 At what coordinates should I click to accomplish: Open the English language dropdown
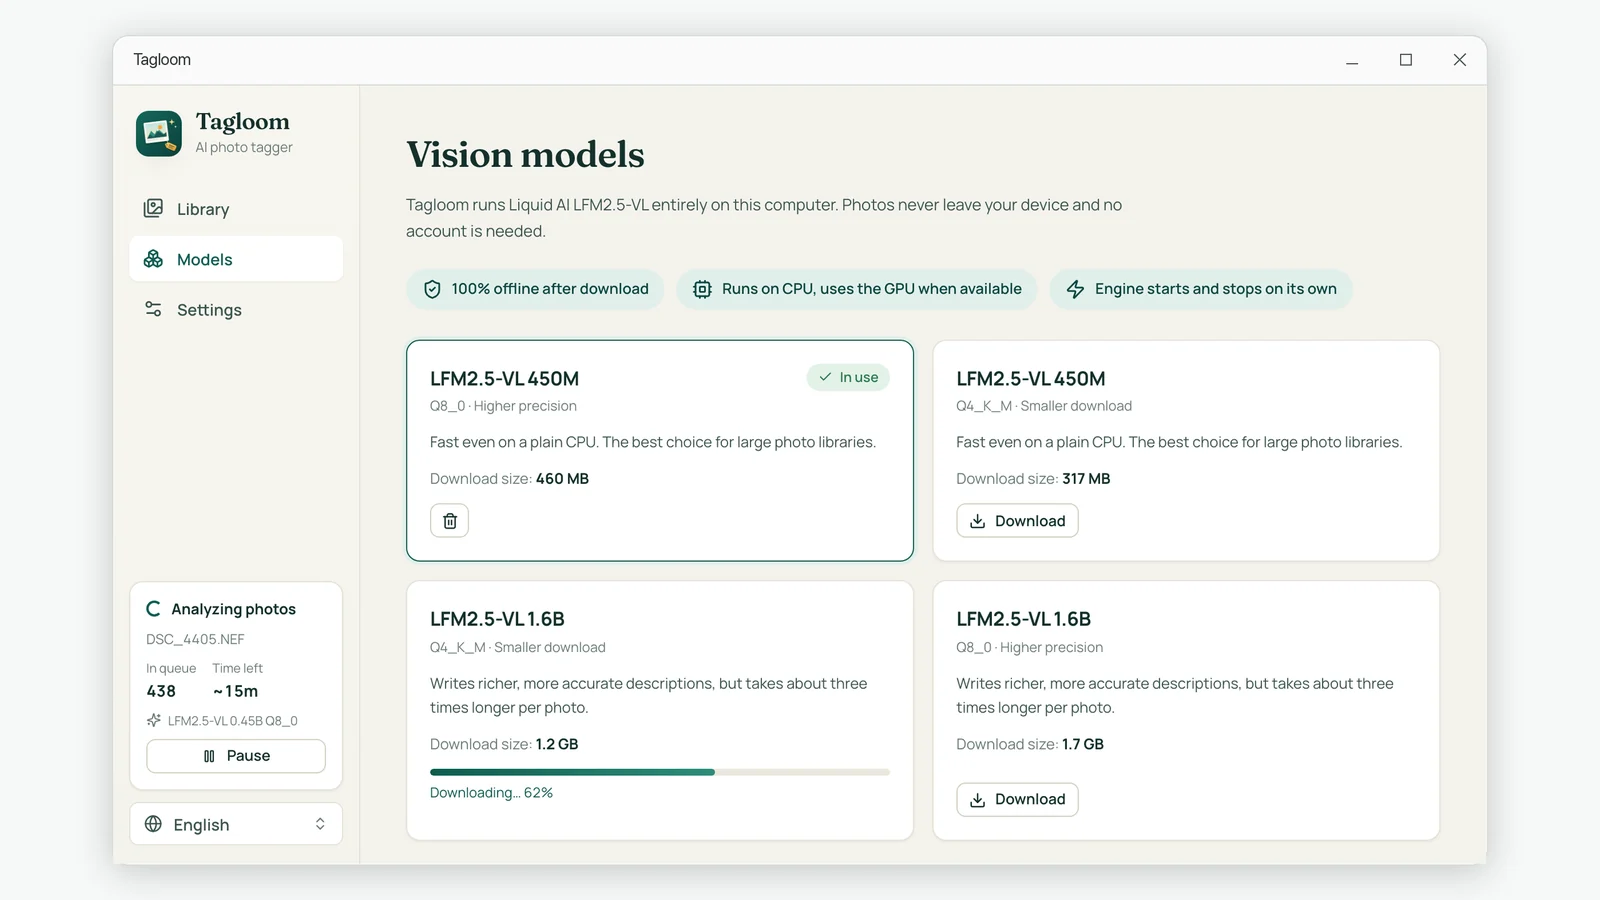coord(236,824)
